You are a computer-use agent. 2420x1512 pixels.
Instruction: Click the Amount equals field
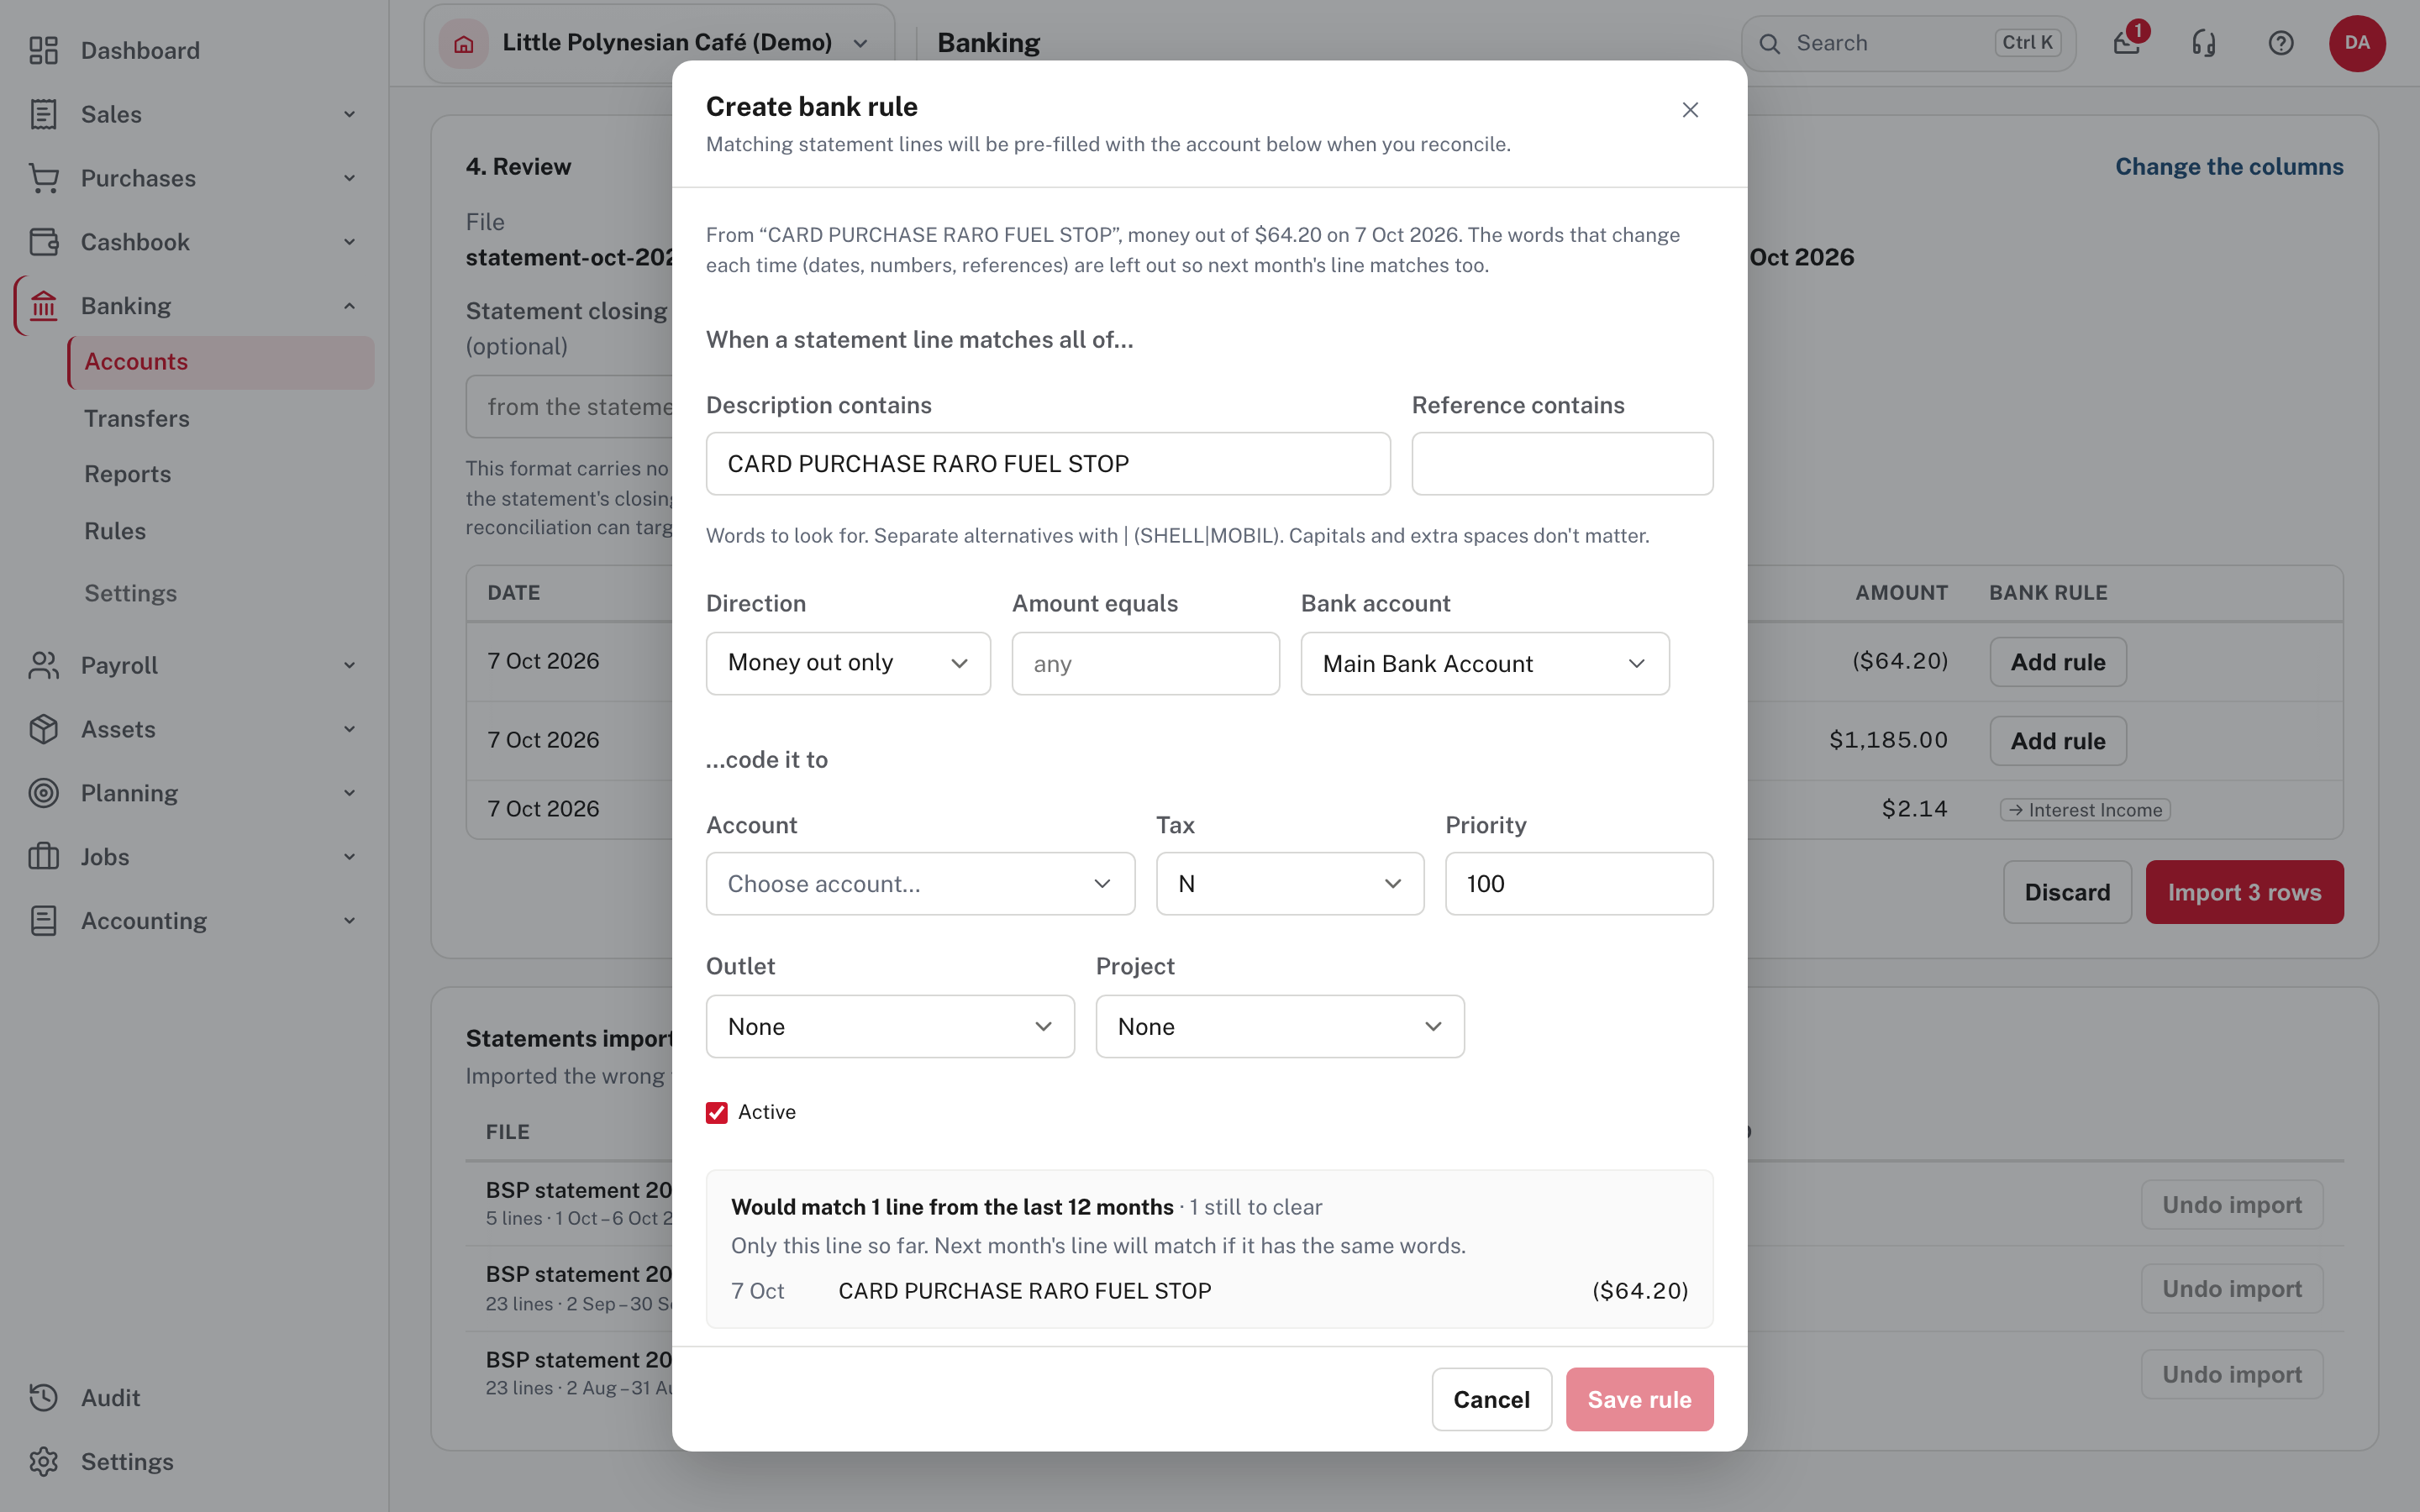click(1145, 664)
